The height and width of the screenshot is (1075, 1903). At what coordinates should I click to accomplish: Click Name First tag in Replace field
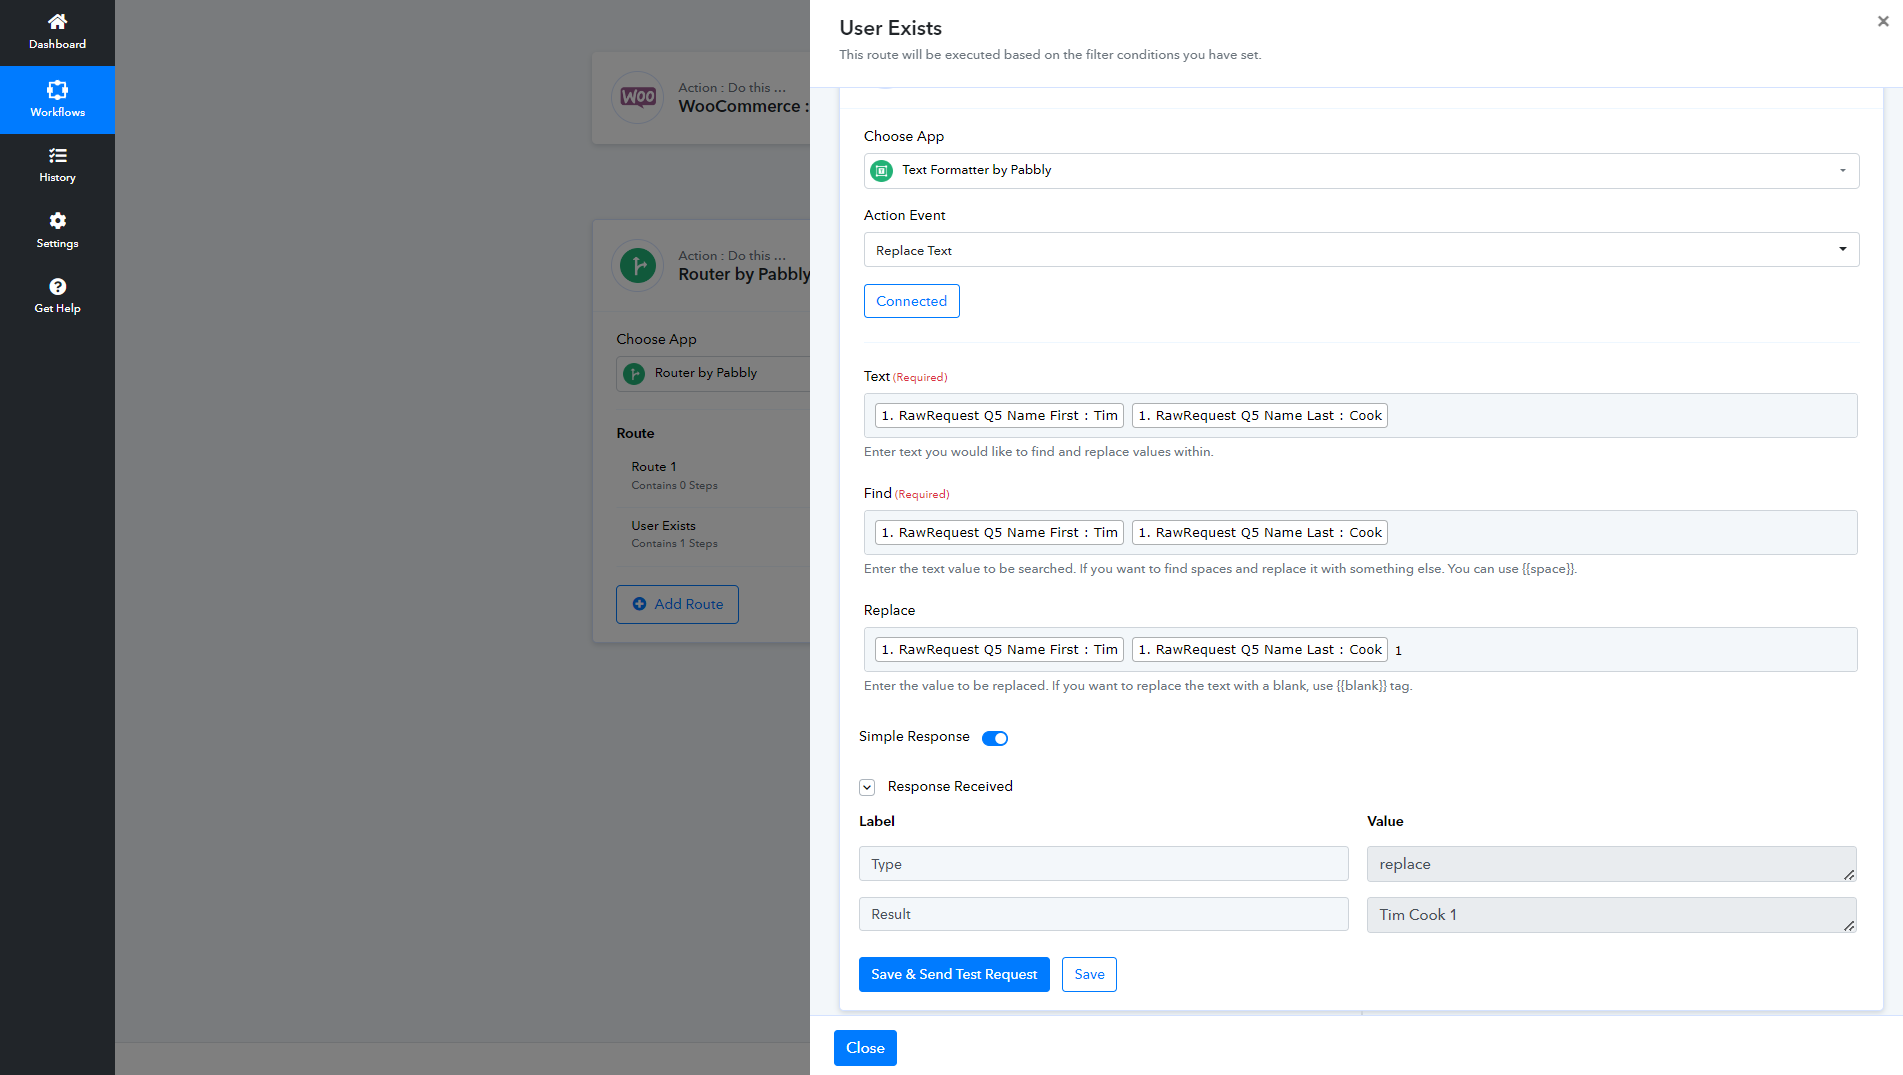(x=999, y=650)
